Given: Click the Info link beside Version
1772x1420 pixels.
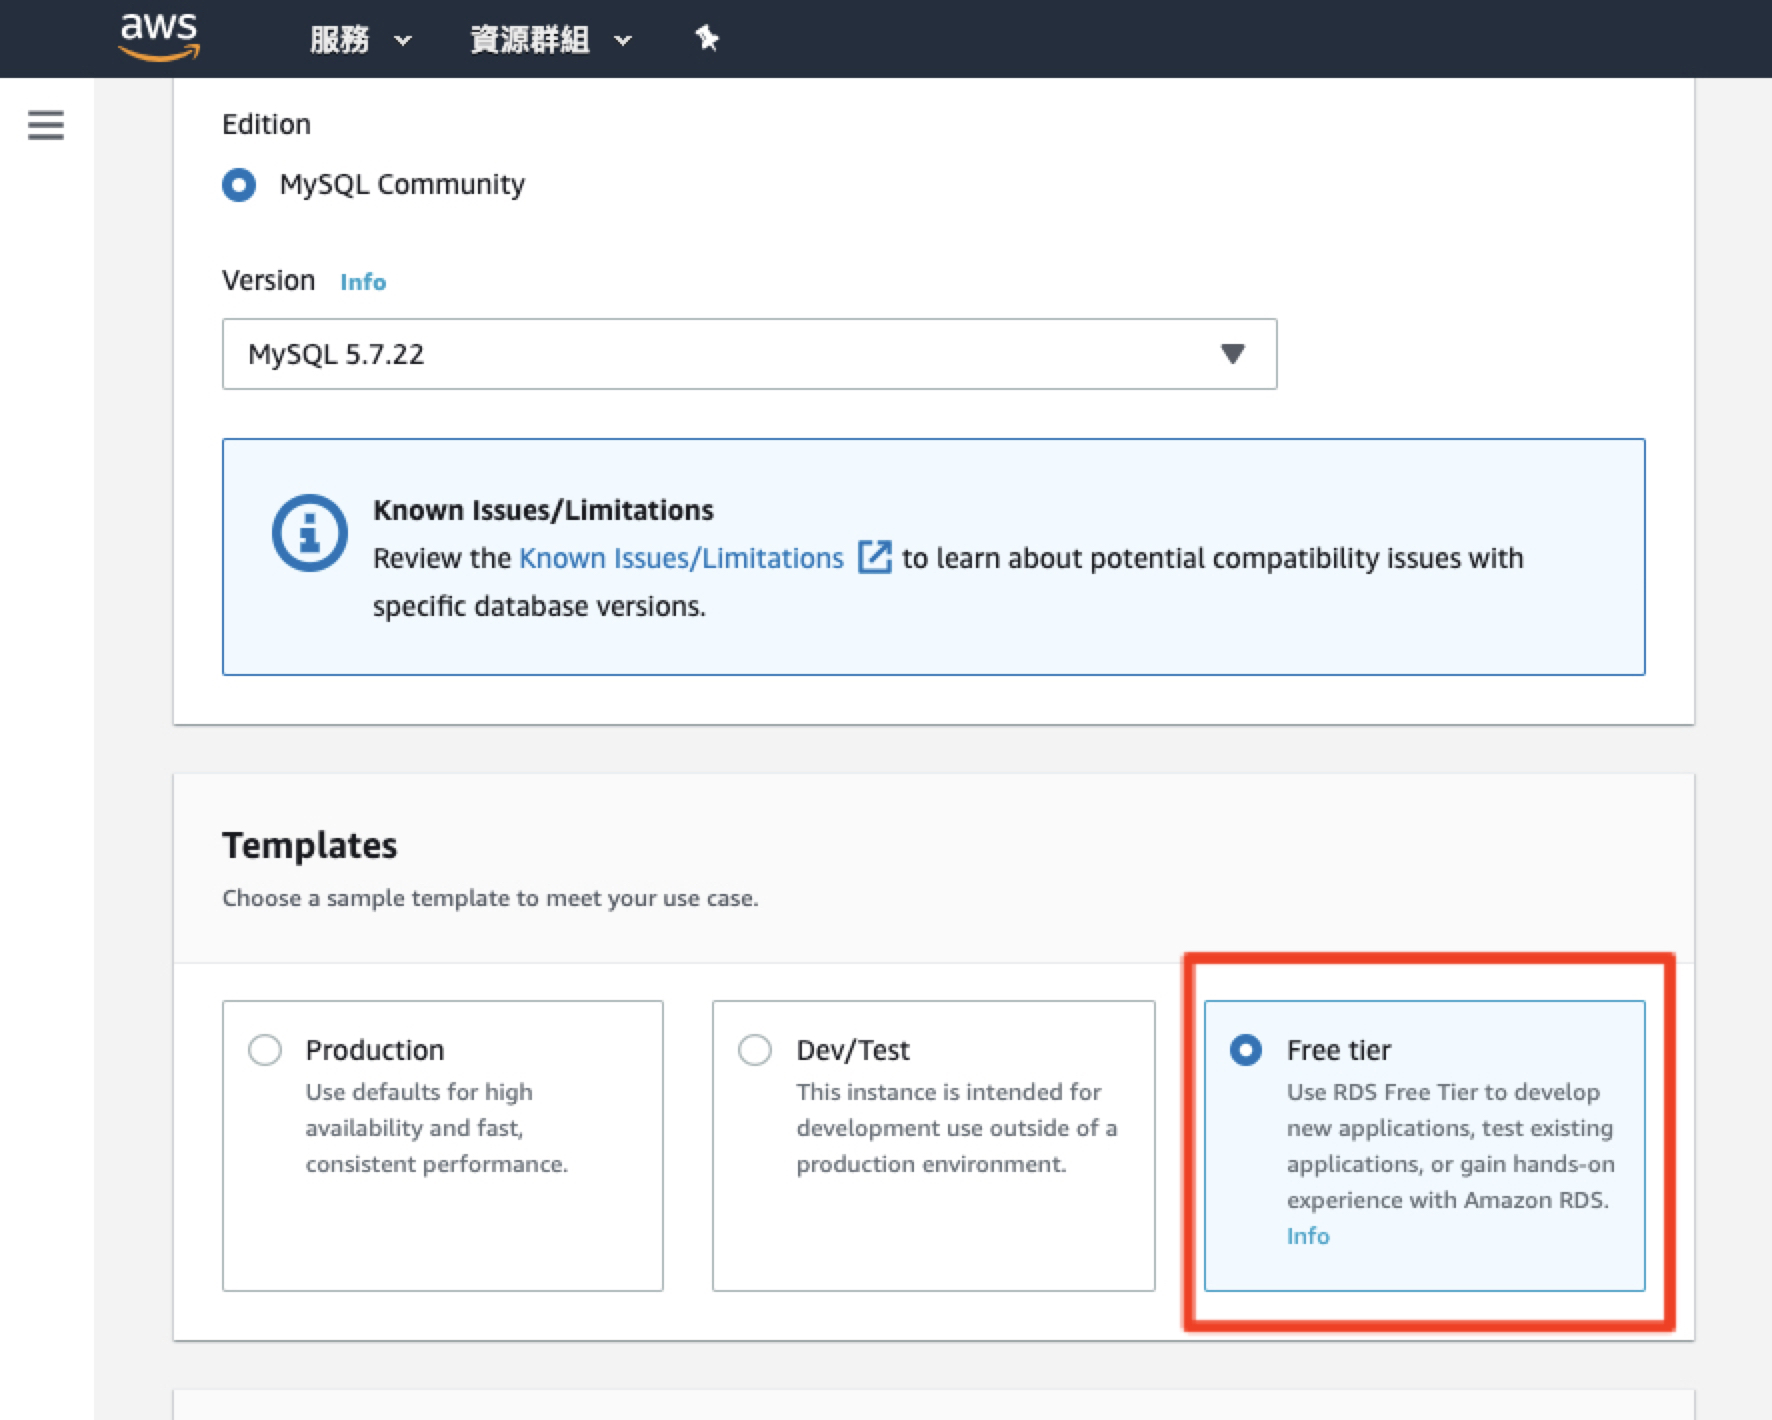Looking at the screenshot, I should tap(363, 282).
